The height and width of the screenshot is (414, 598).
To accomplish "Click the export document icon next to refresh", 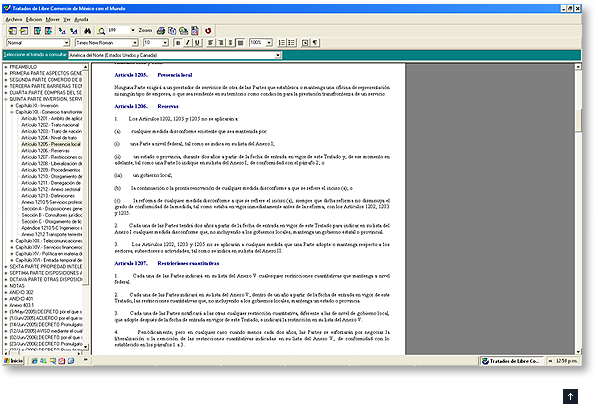I will pyautogui.click(x=195, y=31).
